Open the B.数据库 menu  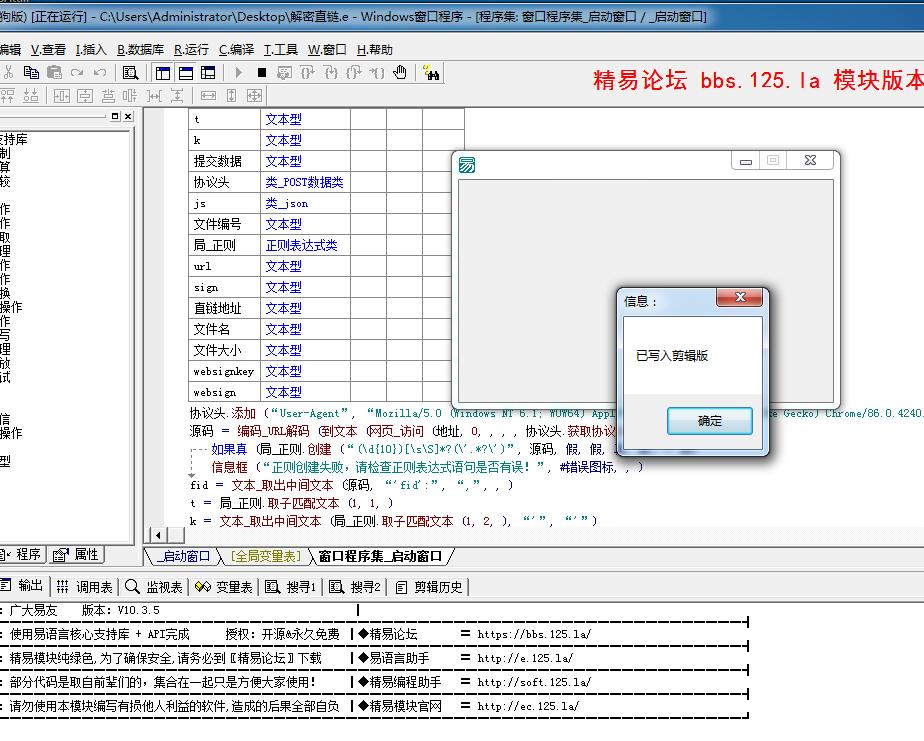tap(140, 50)
